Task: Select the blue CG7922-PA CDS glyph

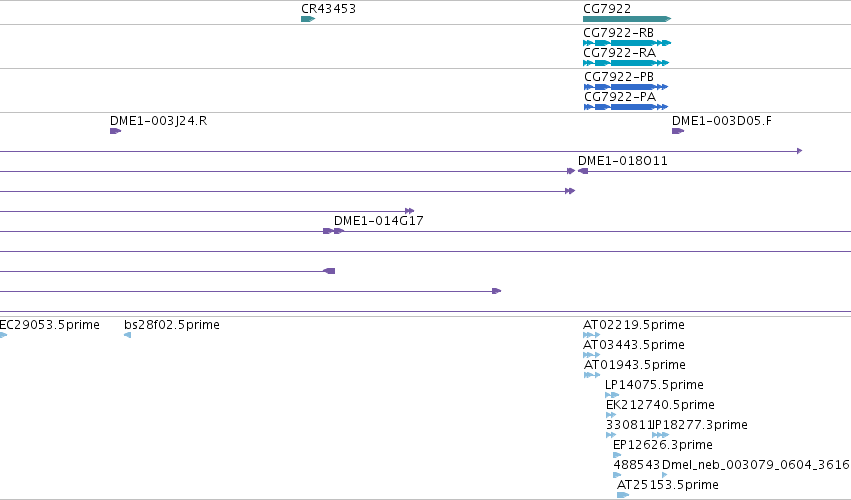Action: (x=626, y=107)
